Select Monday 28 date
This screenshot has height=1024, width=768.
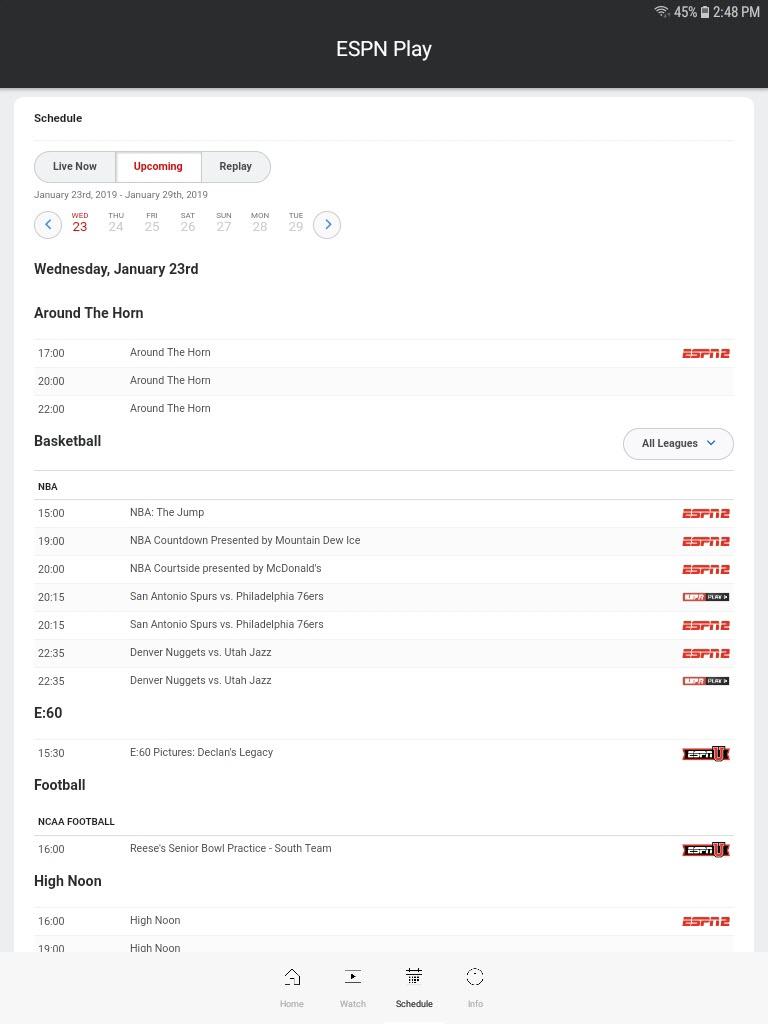(x=260, y=223)
